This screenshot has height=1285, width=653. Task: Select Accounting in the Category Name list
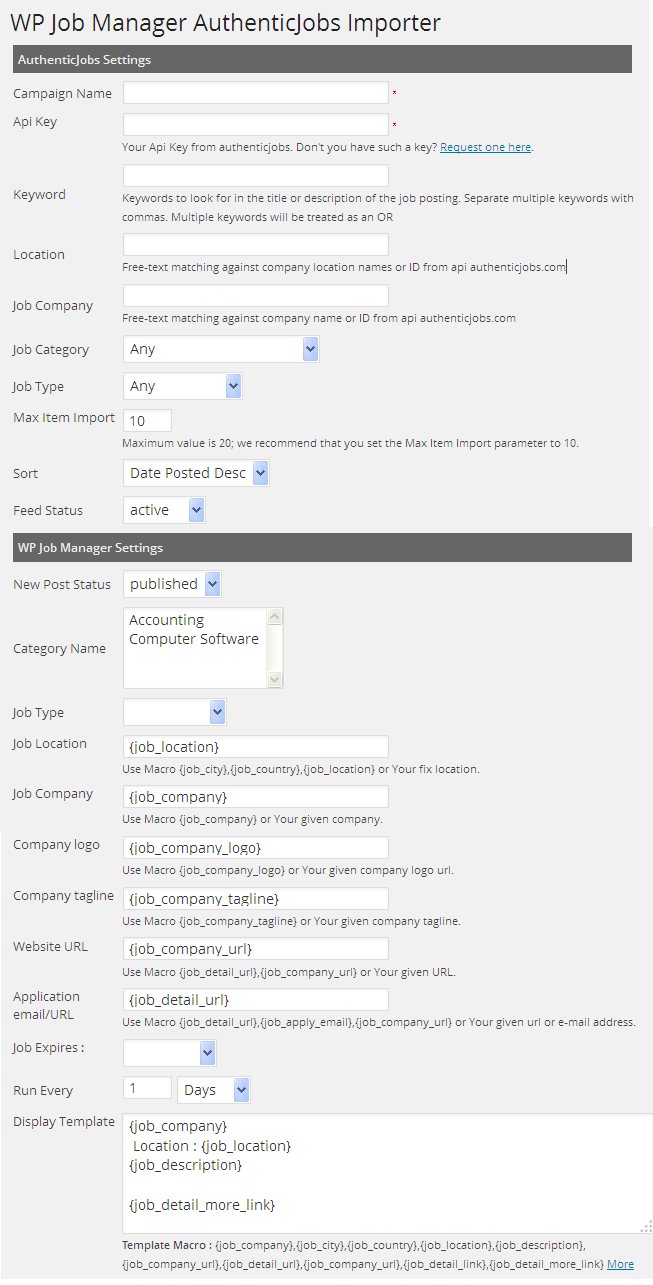coord(166,620)
